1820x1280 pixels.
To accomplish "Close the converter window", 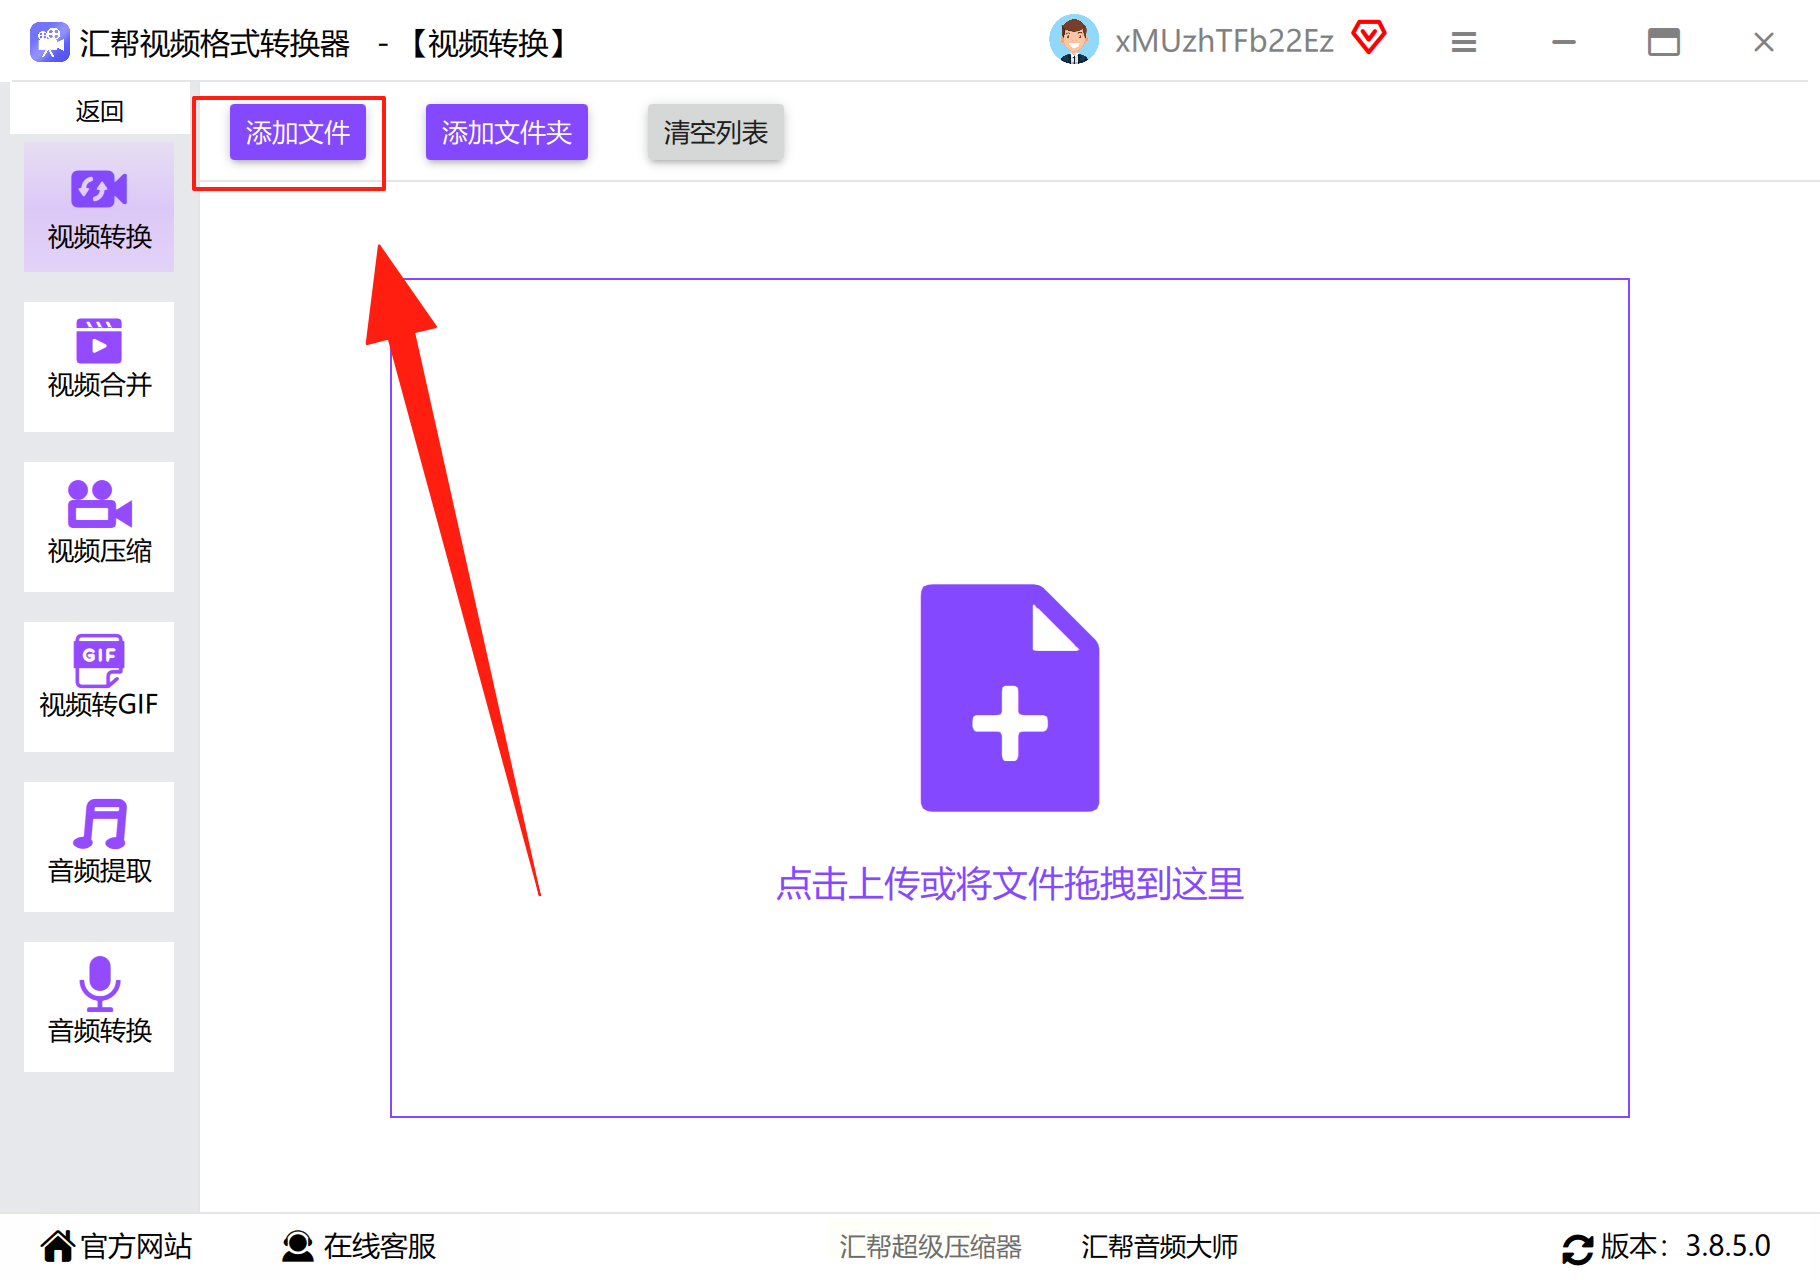I will [1764, 42].
